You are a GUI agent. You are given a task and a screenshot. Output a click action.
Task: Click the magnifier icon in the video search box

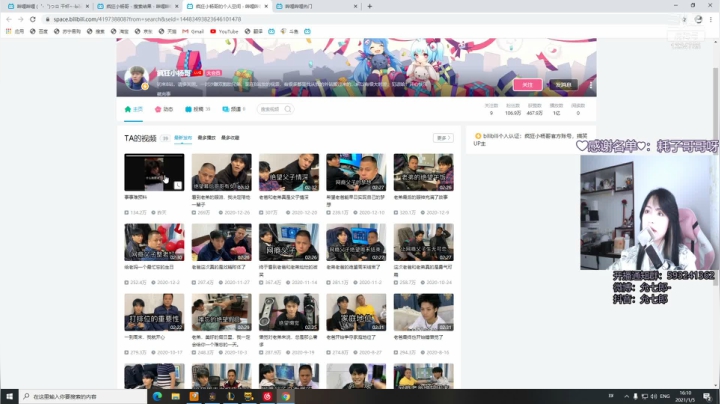click(288, 109)
